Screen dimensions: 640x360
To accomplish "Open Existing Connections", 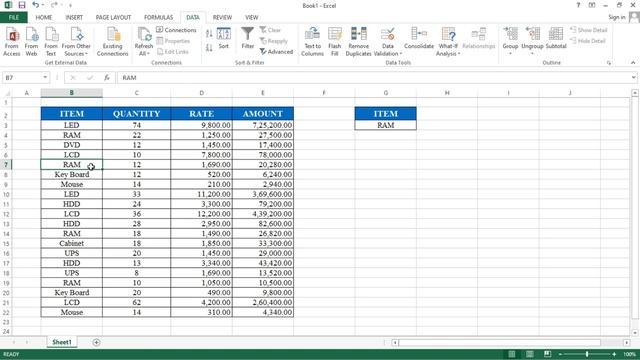I will (x=112, y=41).
